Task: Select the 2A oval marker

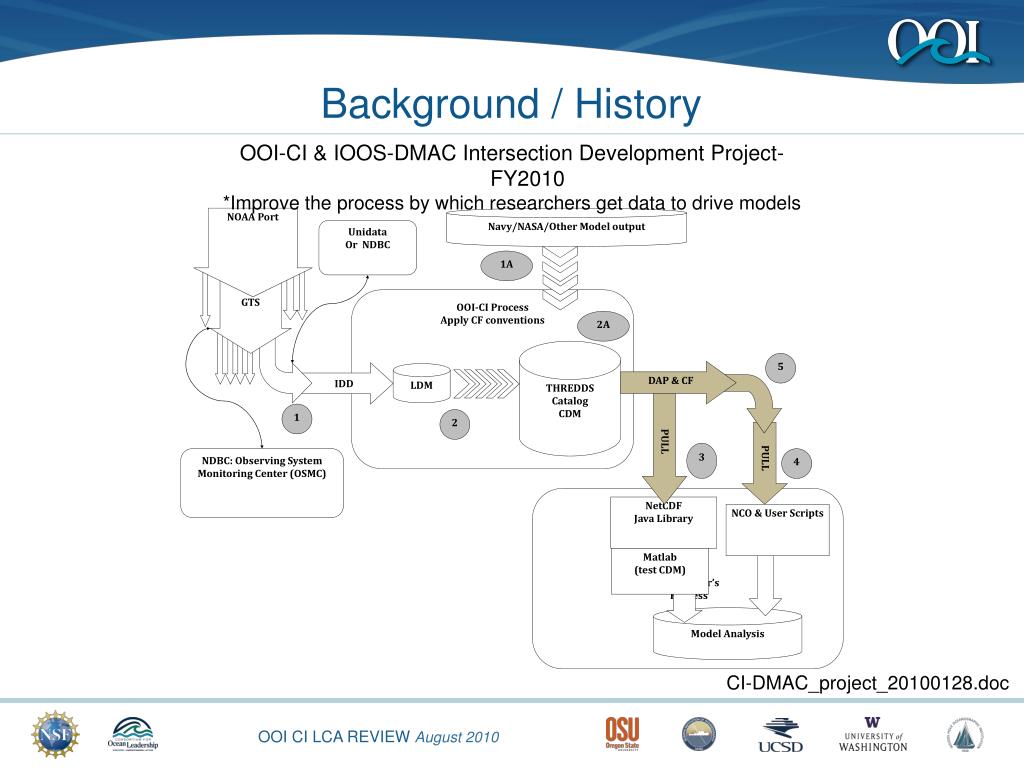Action: (603, 325)
